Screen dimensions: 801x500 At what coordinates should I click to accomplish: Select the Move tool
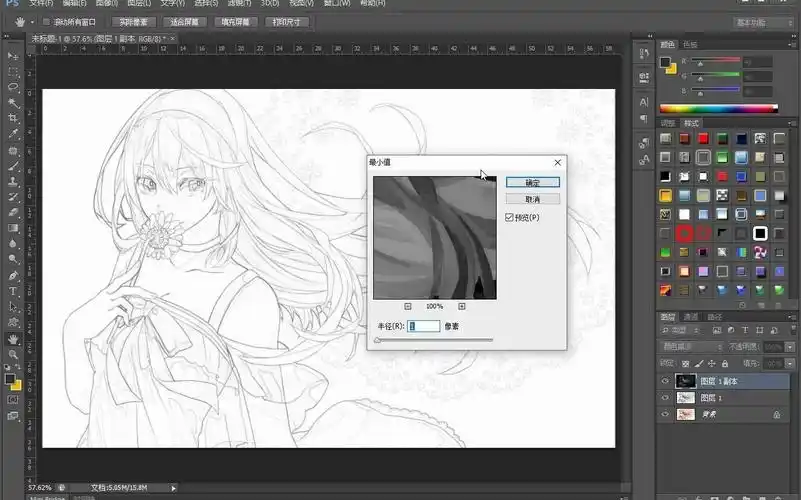tap(14, 56)
